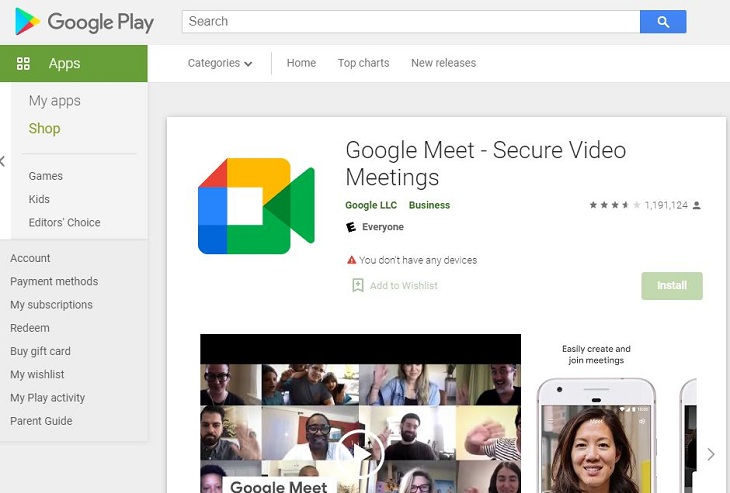Open the Google LLC developer link
Viewport: 730px width, 493px height.
click(x=371, y=205)
